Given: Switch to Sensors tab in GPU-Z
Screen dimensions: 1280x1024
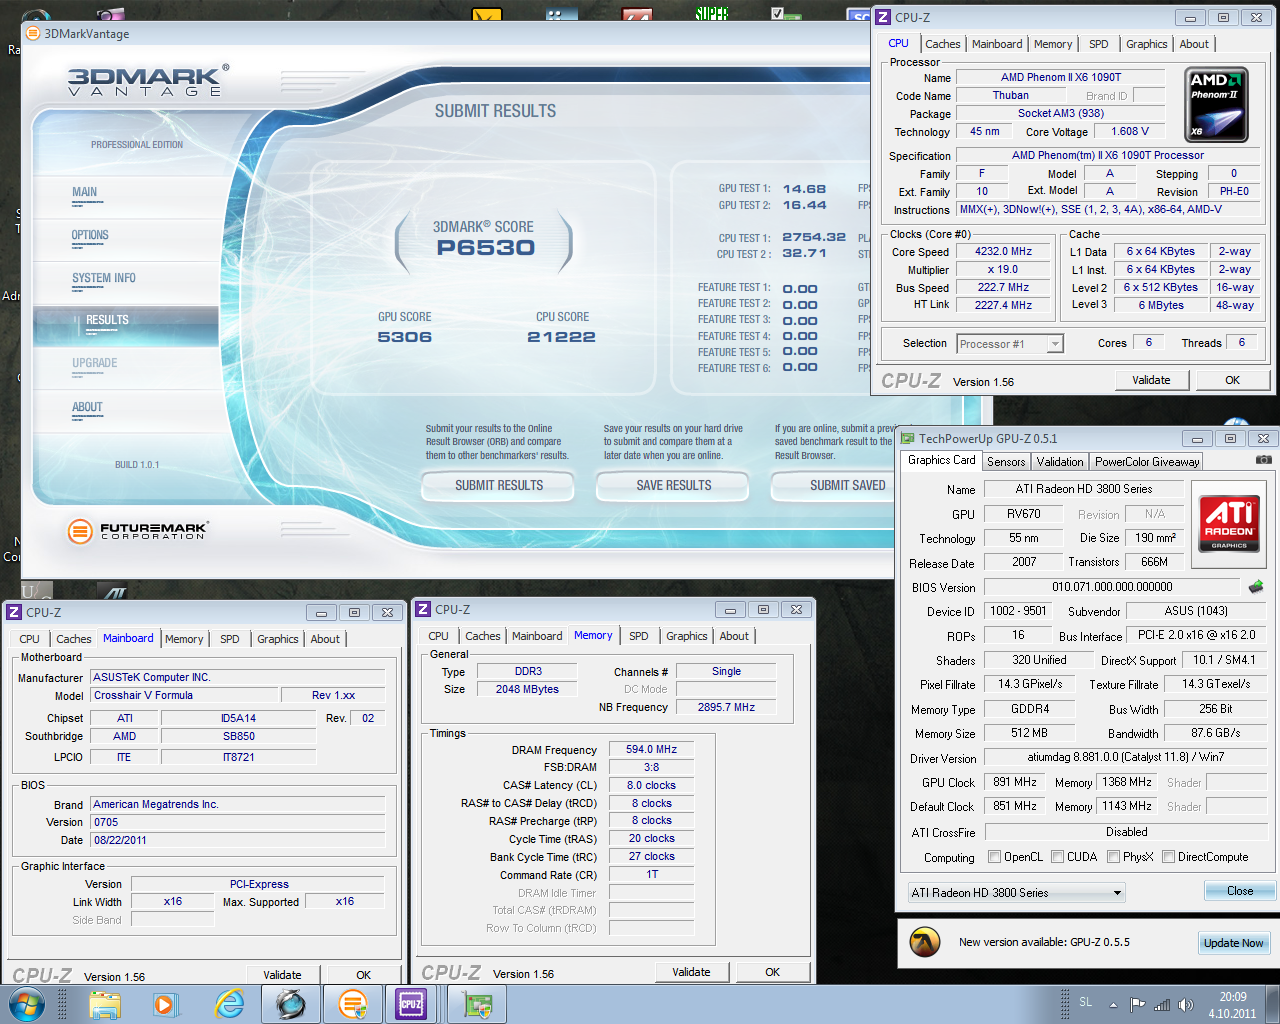Looking at the screenshot, I should pos(1006,462).
